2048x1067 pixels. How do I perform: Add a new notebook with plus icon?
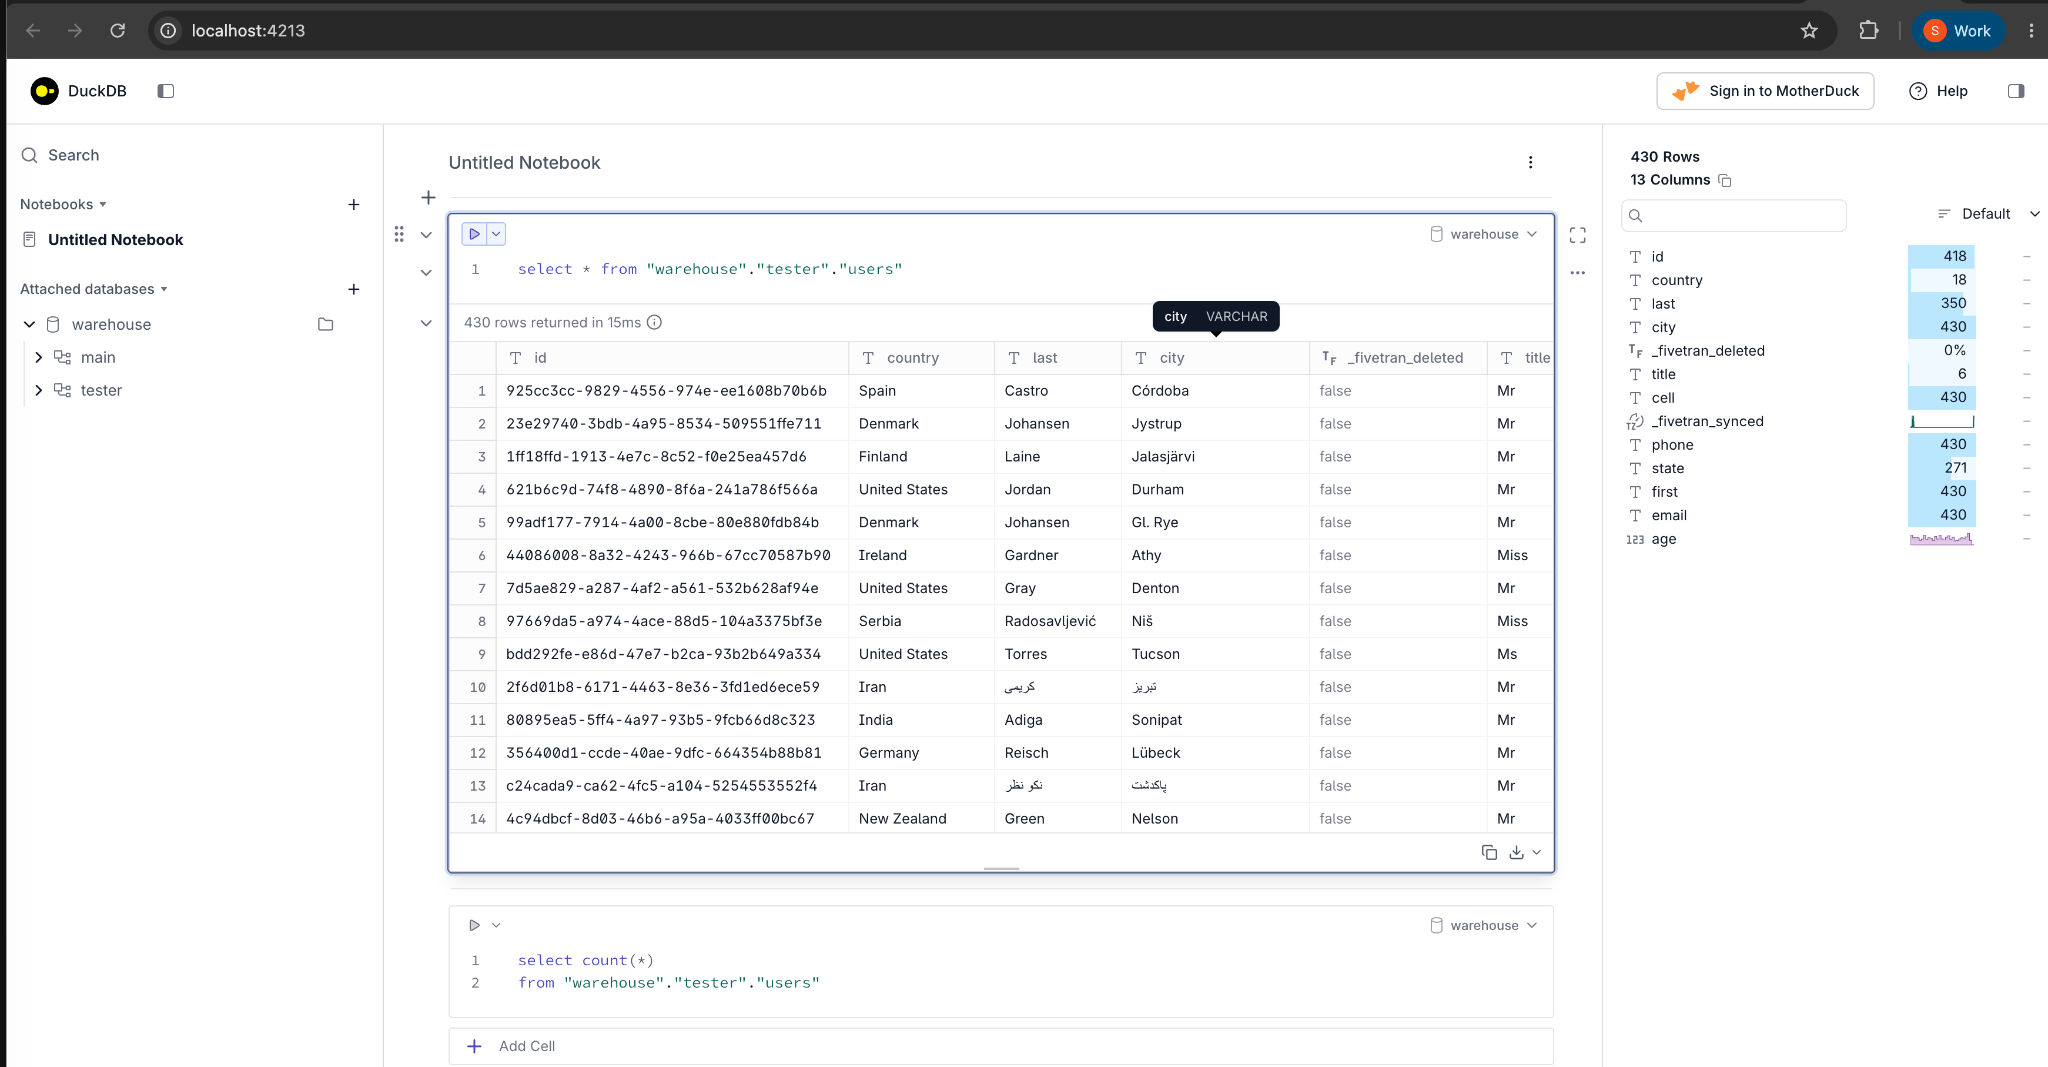tap(353, 204)
